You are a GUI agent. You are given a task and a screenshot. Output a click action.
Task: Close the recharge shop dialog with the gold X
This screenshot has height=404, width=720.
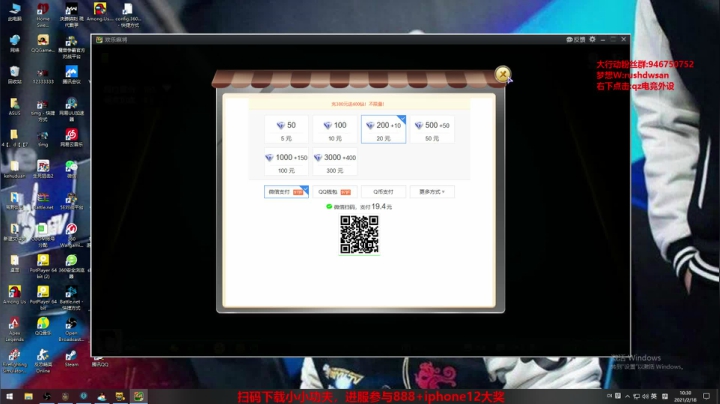(x=503, y=74)
